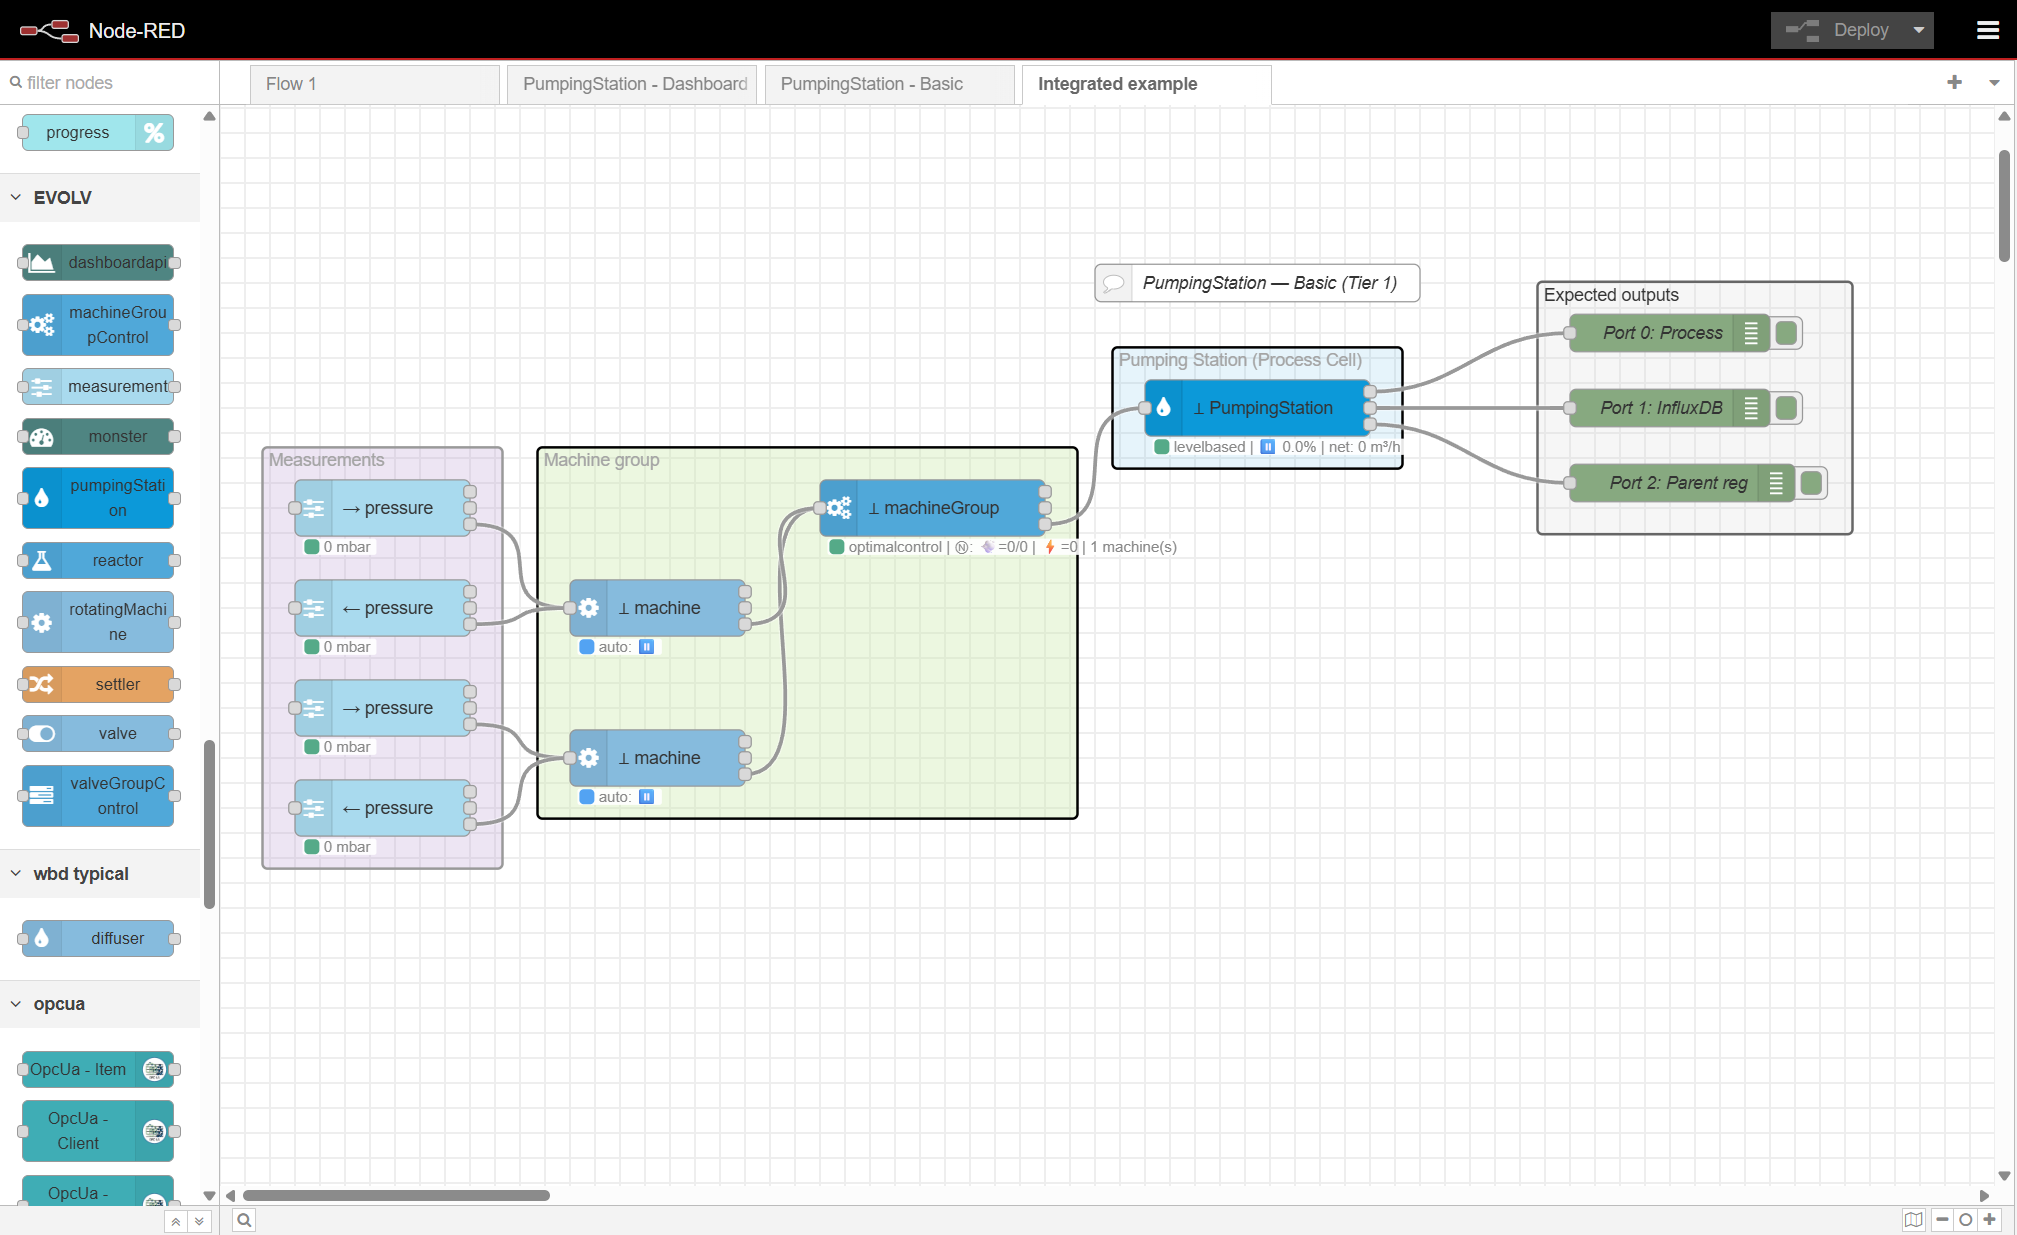Screen dimensions: 2017x1235
Task: Choose the pumpingStation palette node
Action: pos(98,498)
